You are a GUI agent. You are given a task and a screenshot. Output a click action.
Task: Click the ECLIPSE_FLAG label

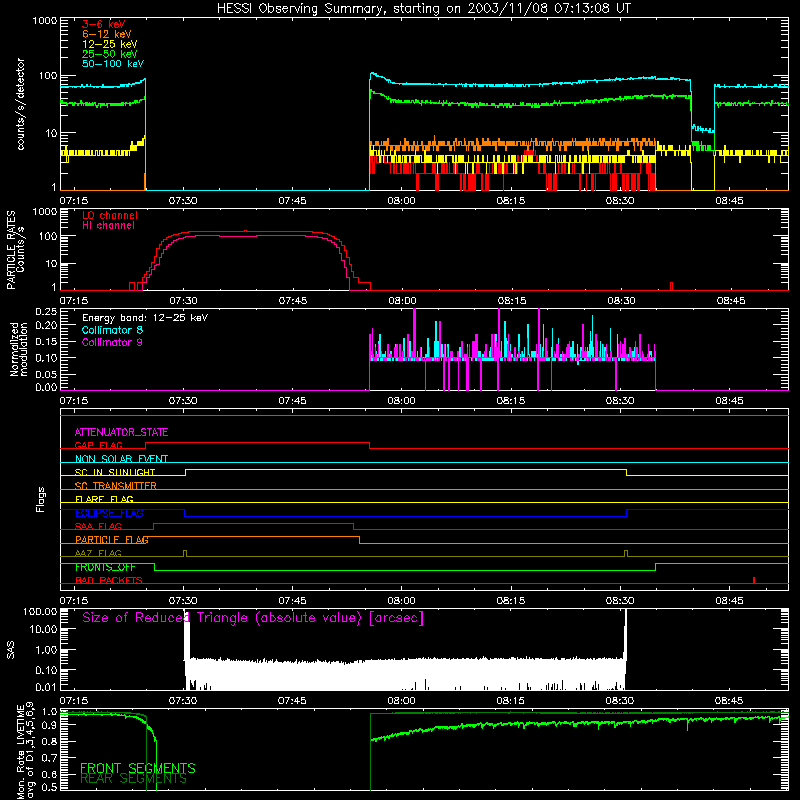point(109,513)
